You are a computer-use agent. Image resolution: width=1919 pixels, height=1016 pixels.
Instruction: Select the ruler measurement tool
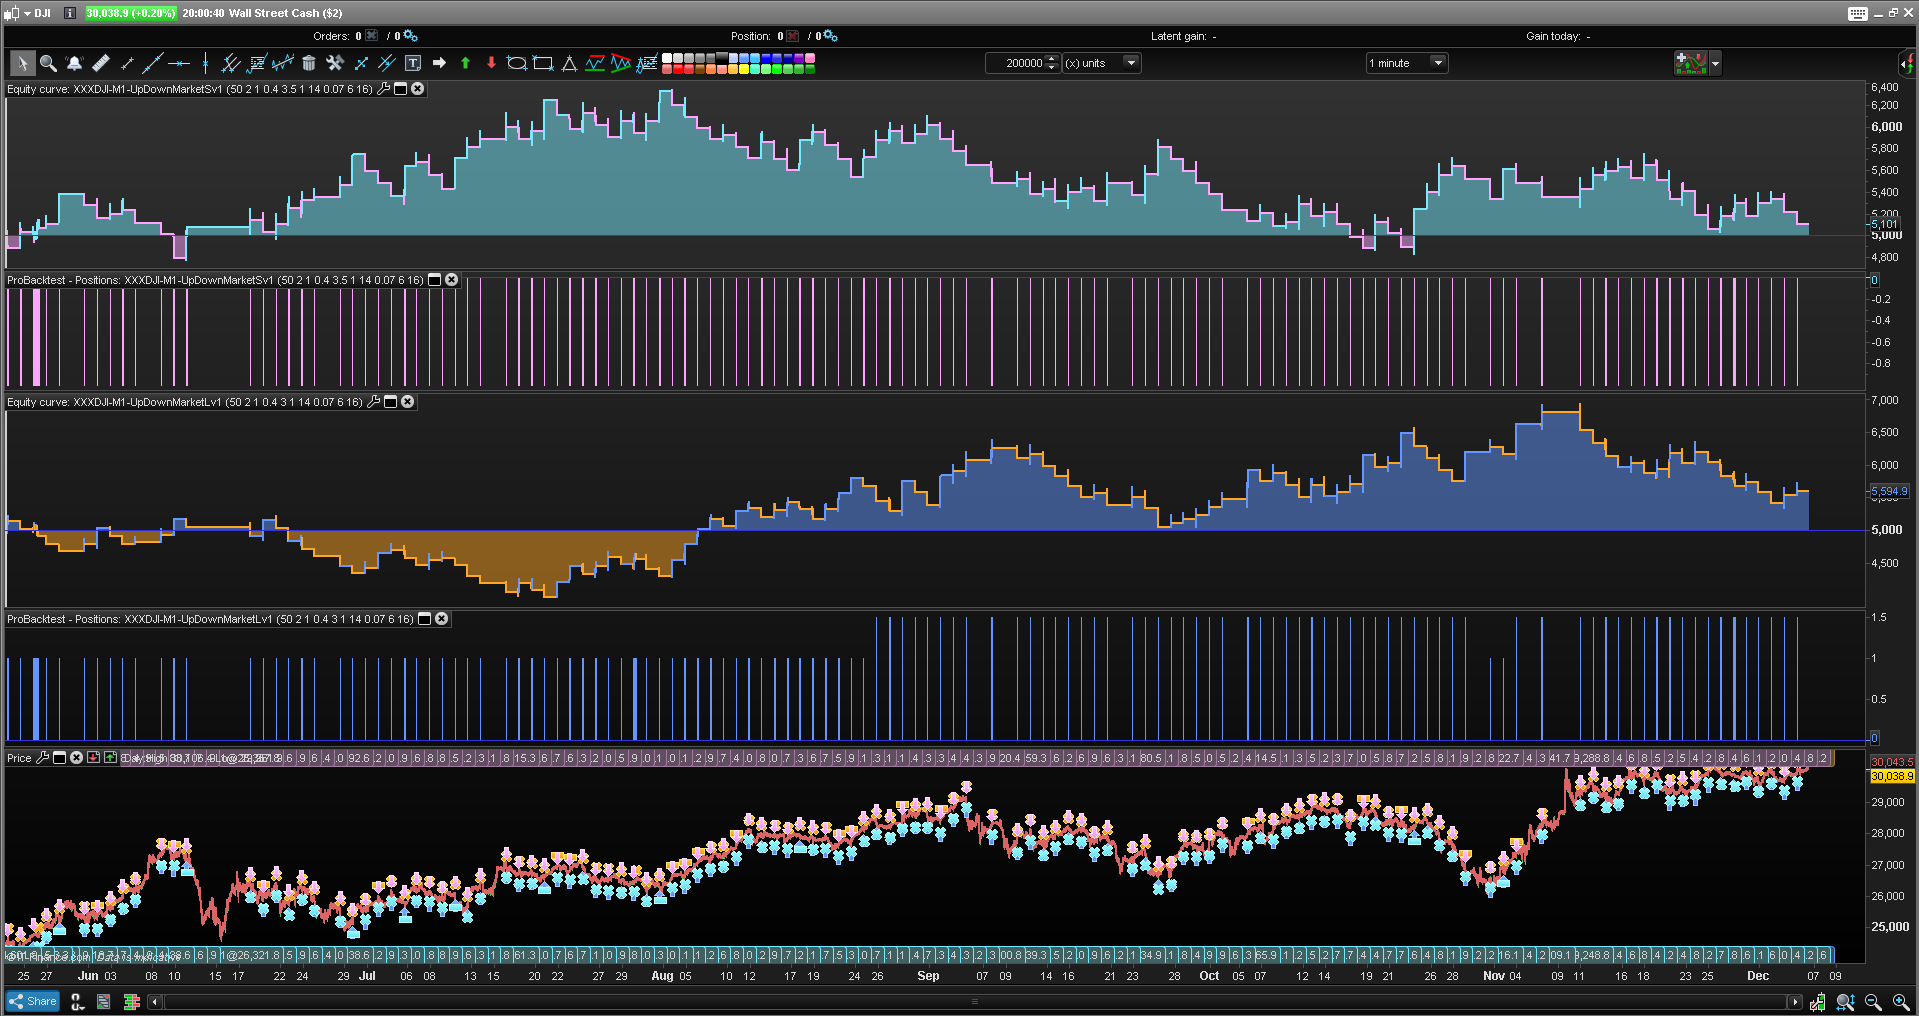click(x=100, y=63)
